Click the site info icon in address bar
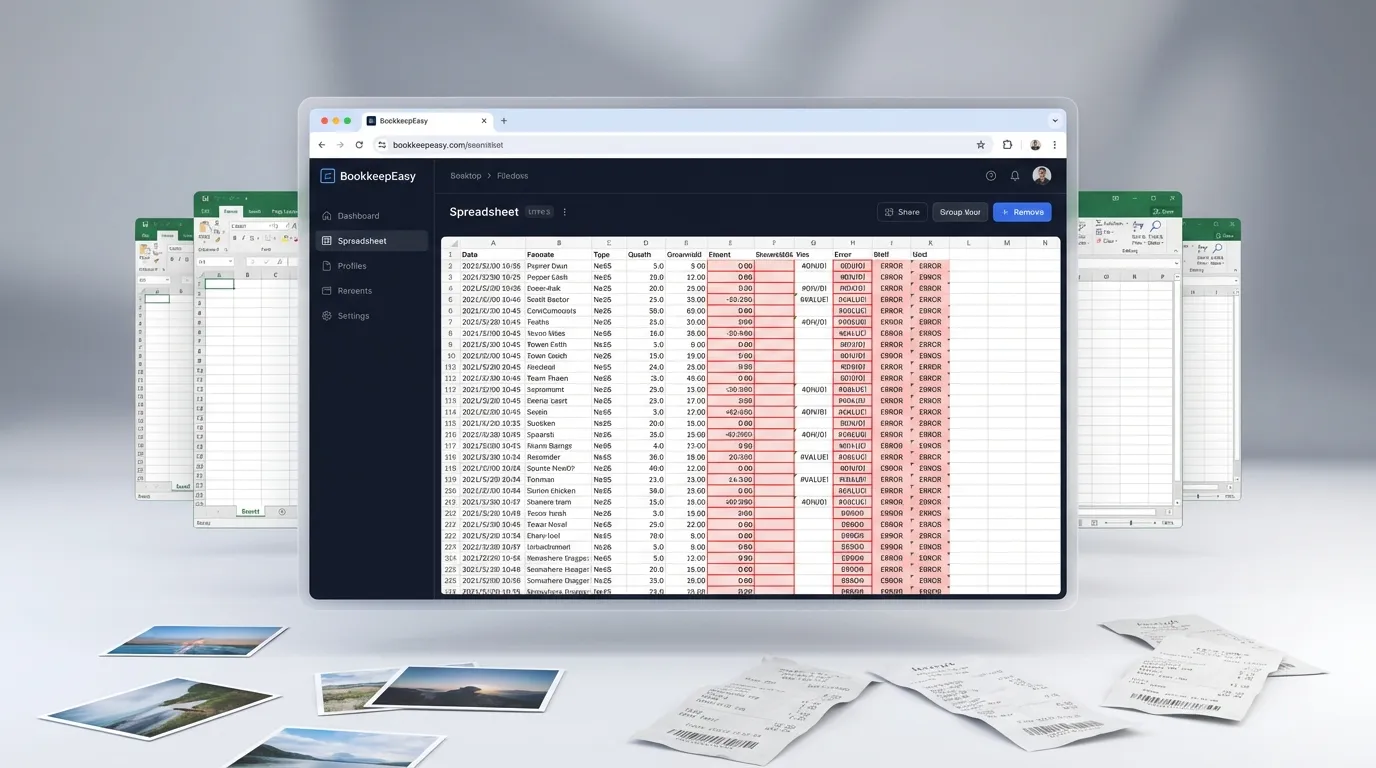Image resolution: width=1376 pixels, height=768 pixels. coord(381,145)
